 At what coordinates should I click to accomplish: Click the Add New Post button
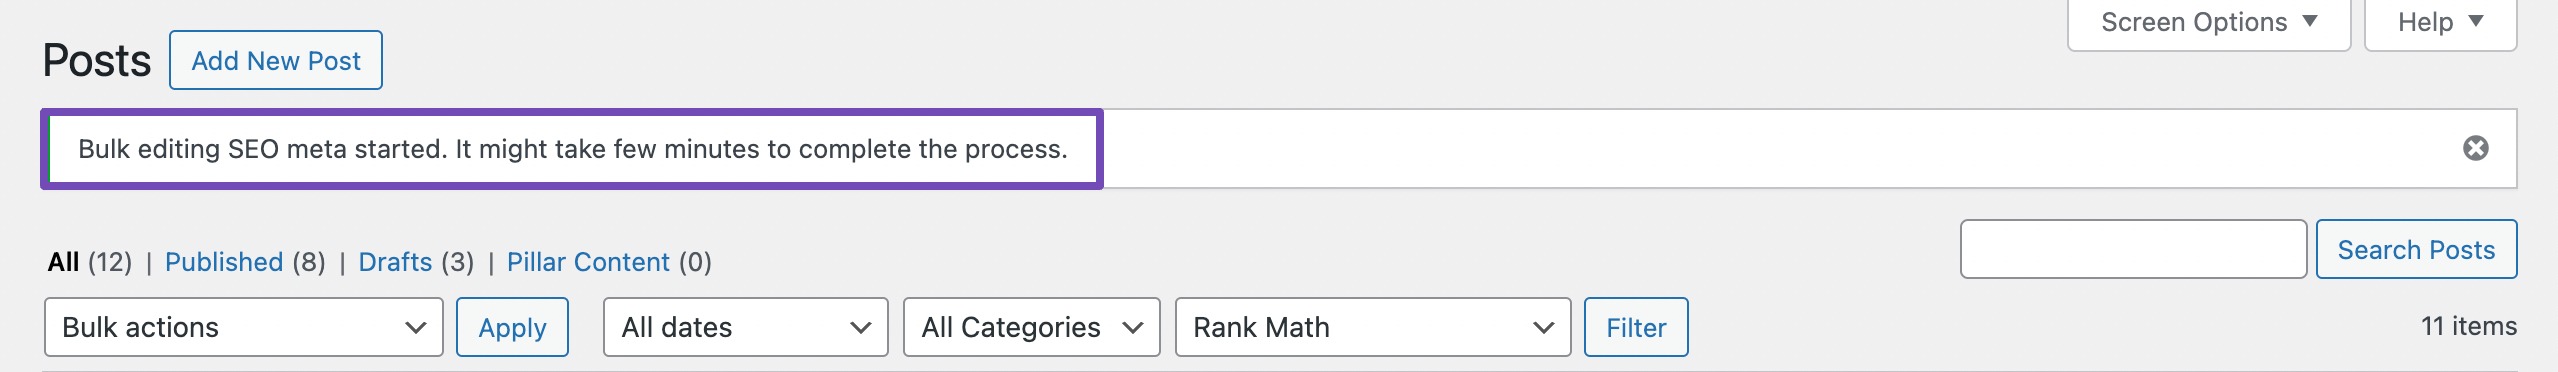[276, 60]
